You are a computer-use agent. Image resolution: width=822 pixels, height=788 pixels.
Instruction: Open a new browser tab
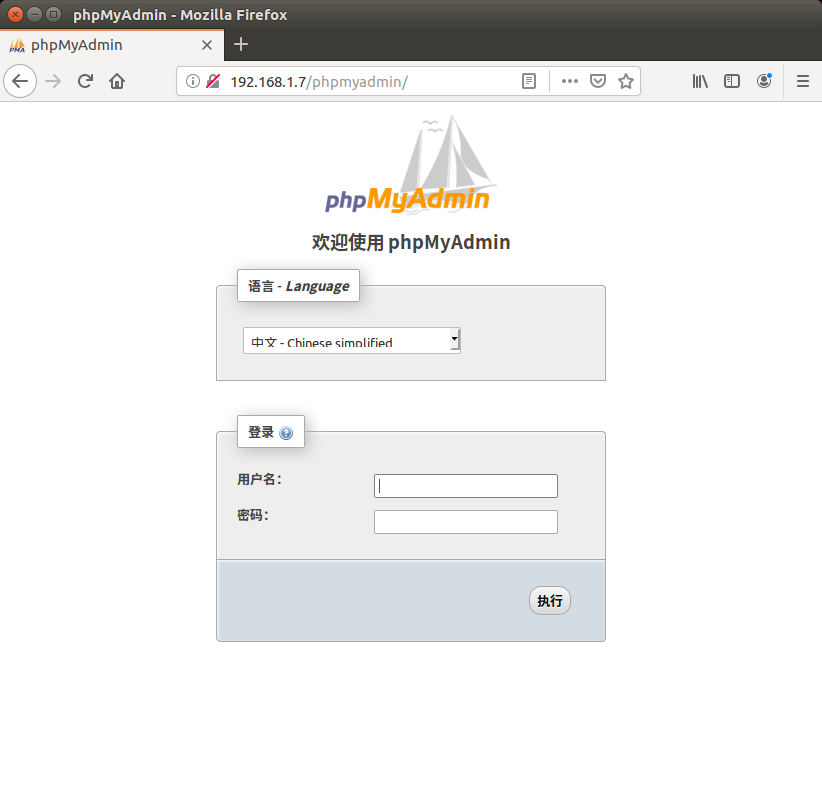click(x=241, y=45)
